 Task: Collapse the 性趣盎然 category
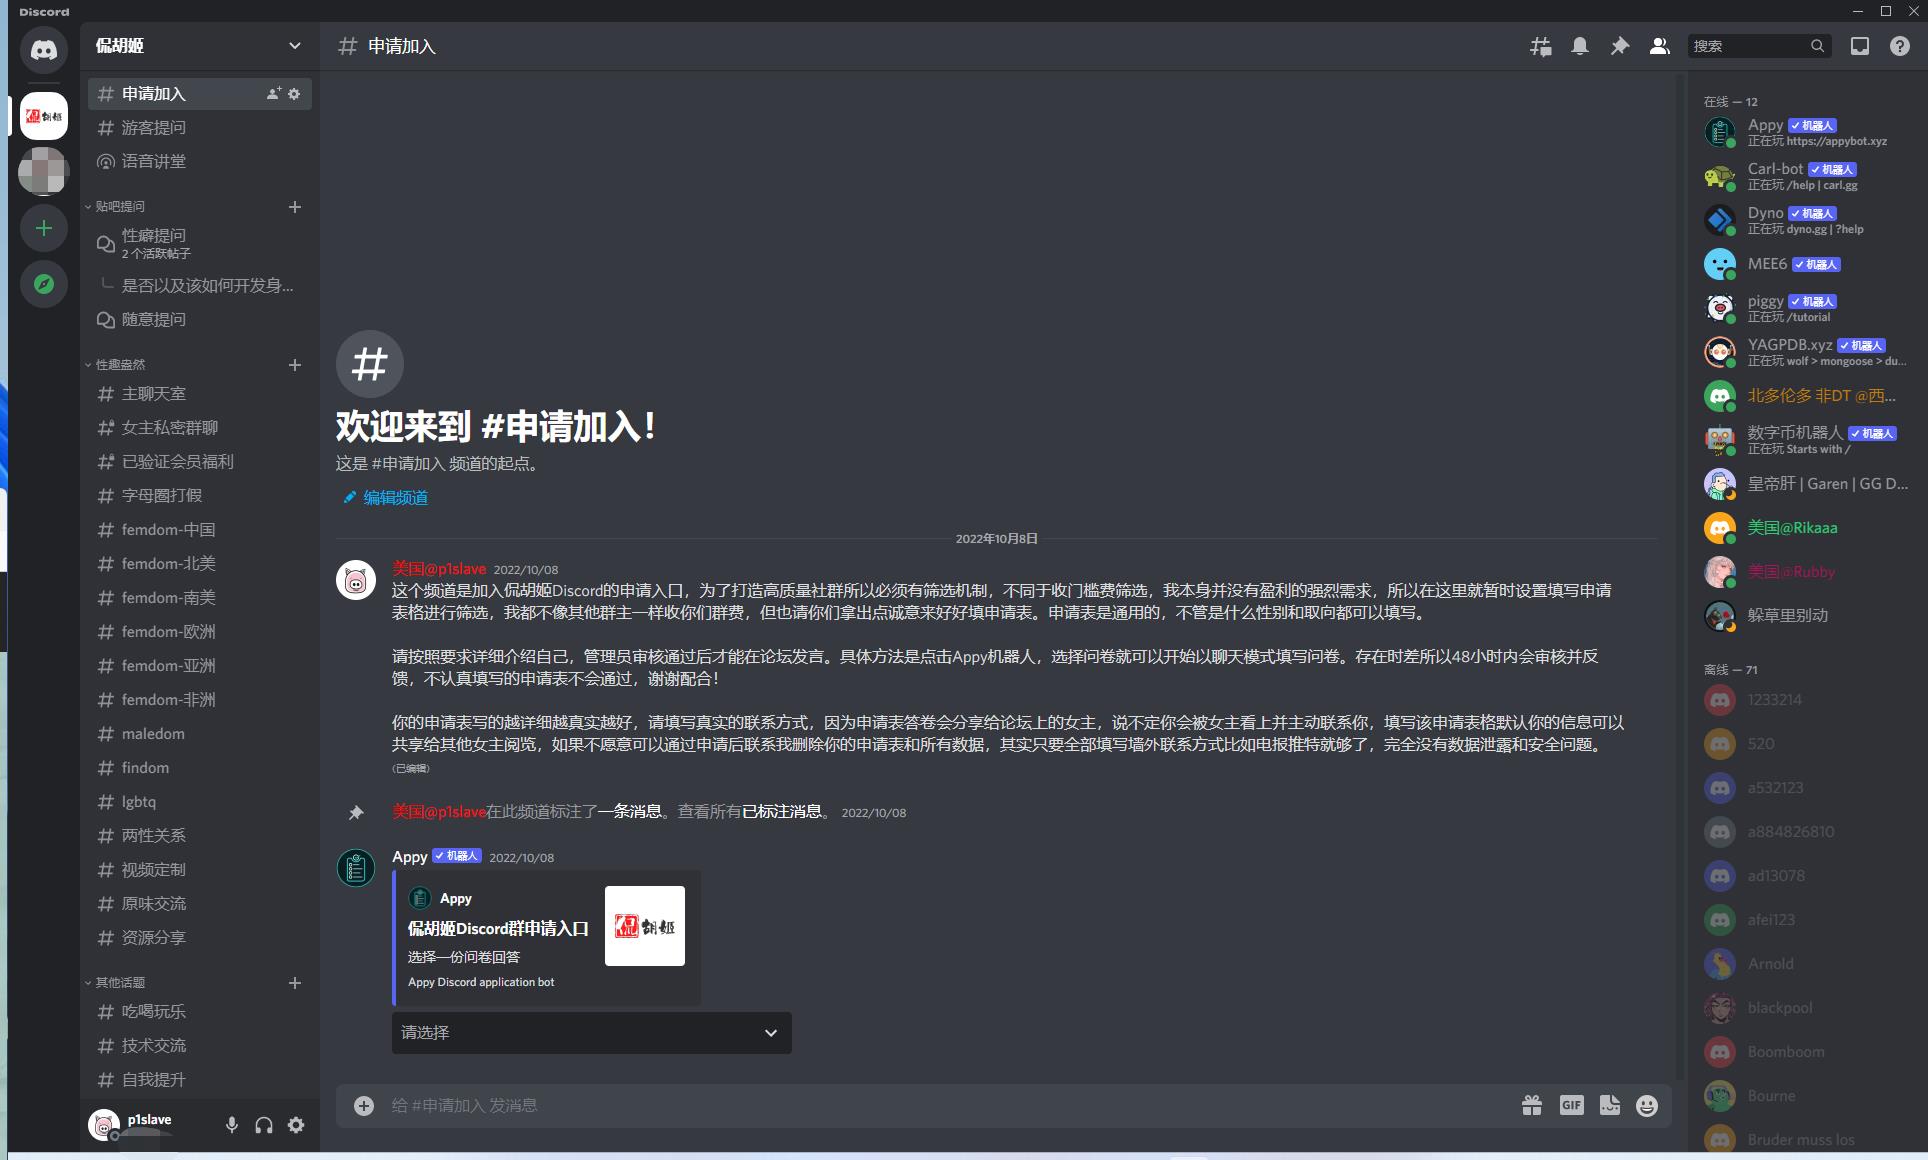coord(120,365)
